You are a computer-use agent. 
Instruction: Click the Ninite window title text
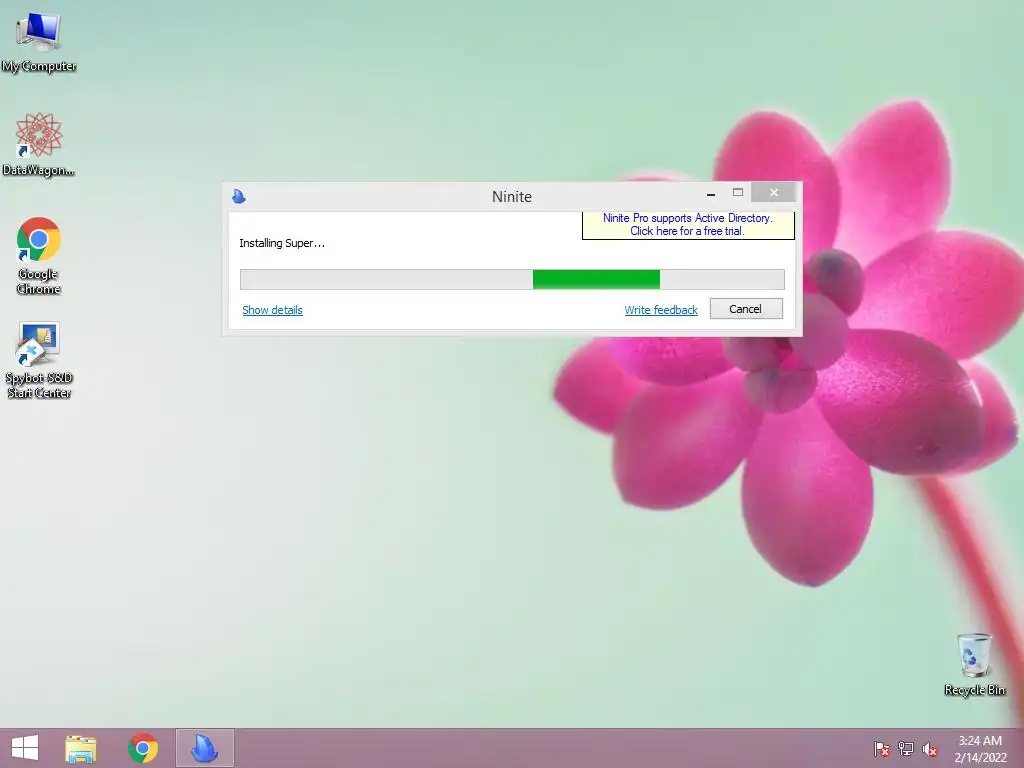tap(512, 197)
